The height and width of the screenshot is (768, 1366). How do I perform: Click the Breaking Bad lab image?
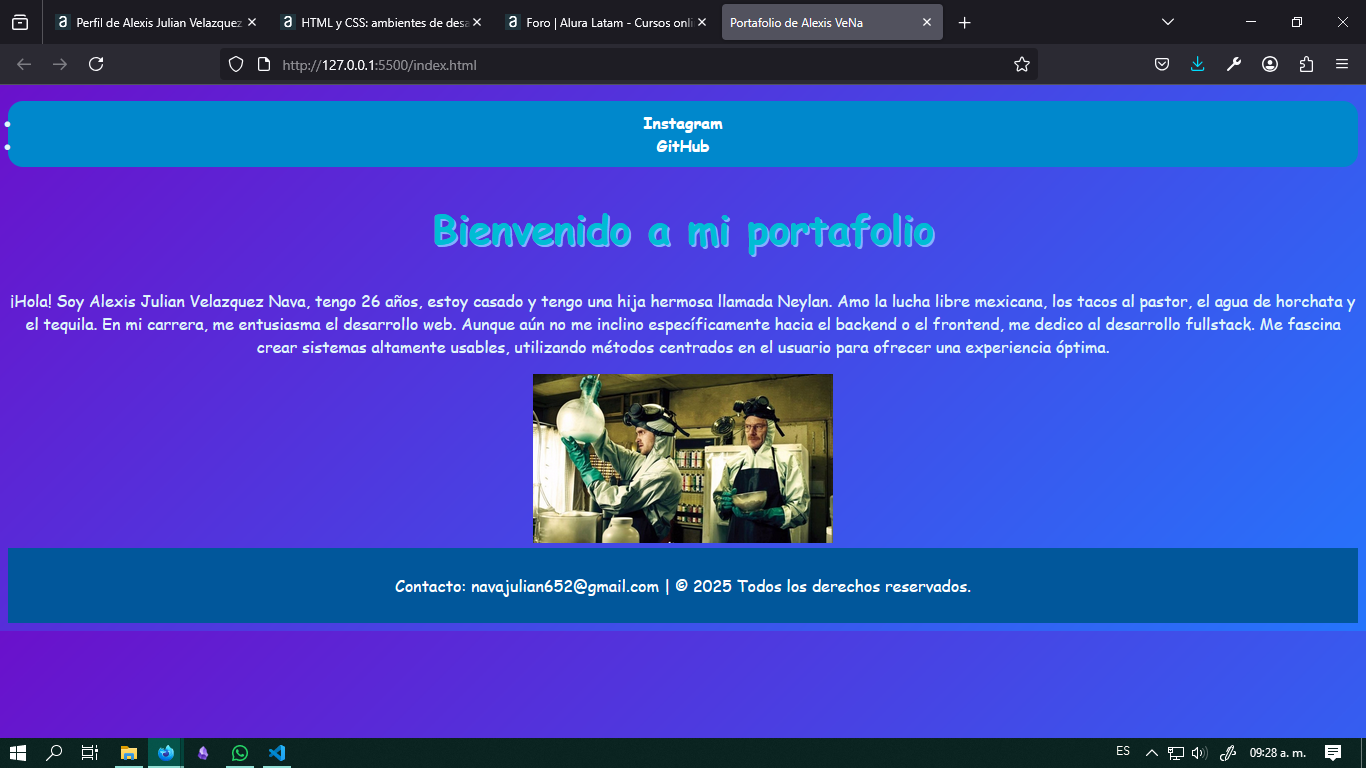(683, 459)
